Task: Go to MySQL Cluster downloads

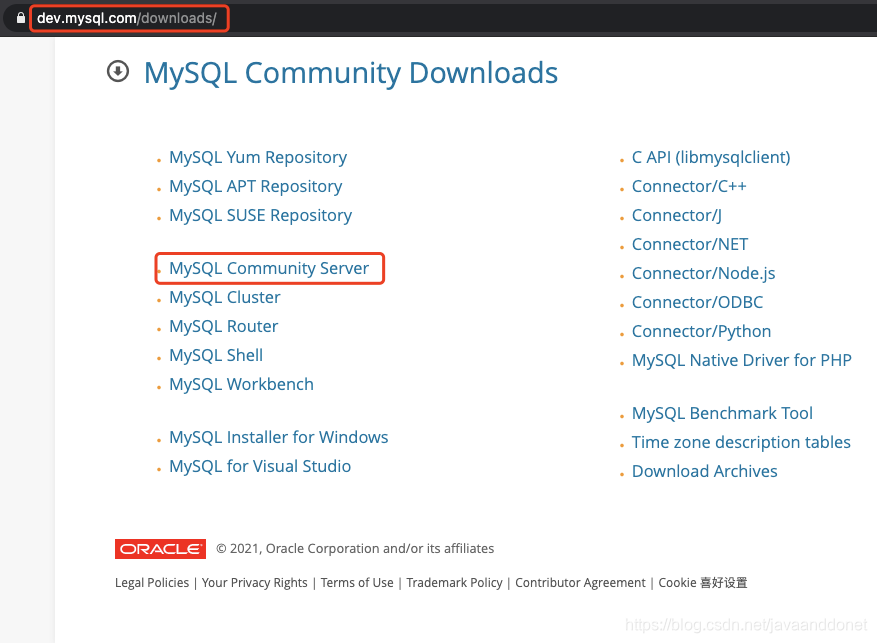Action: (x=225, y=297)
